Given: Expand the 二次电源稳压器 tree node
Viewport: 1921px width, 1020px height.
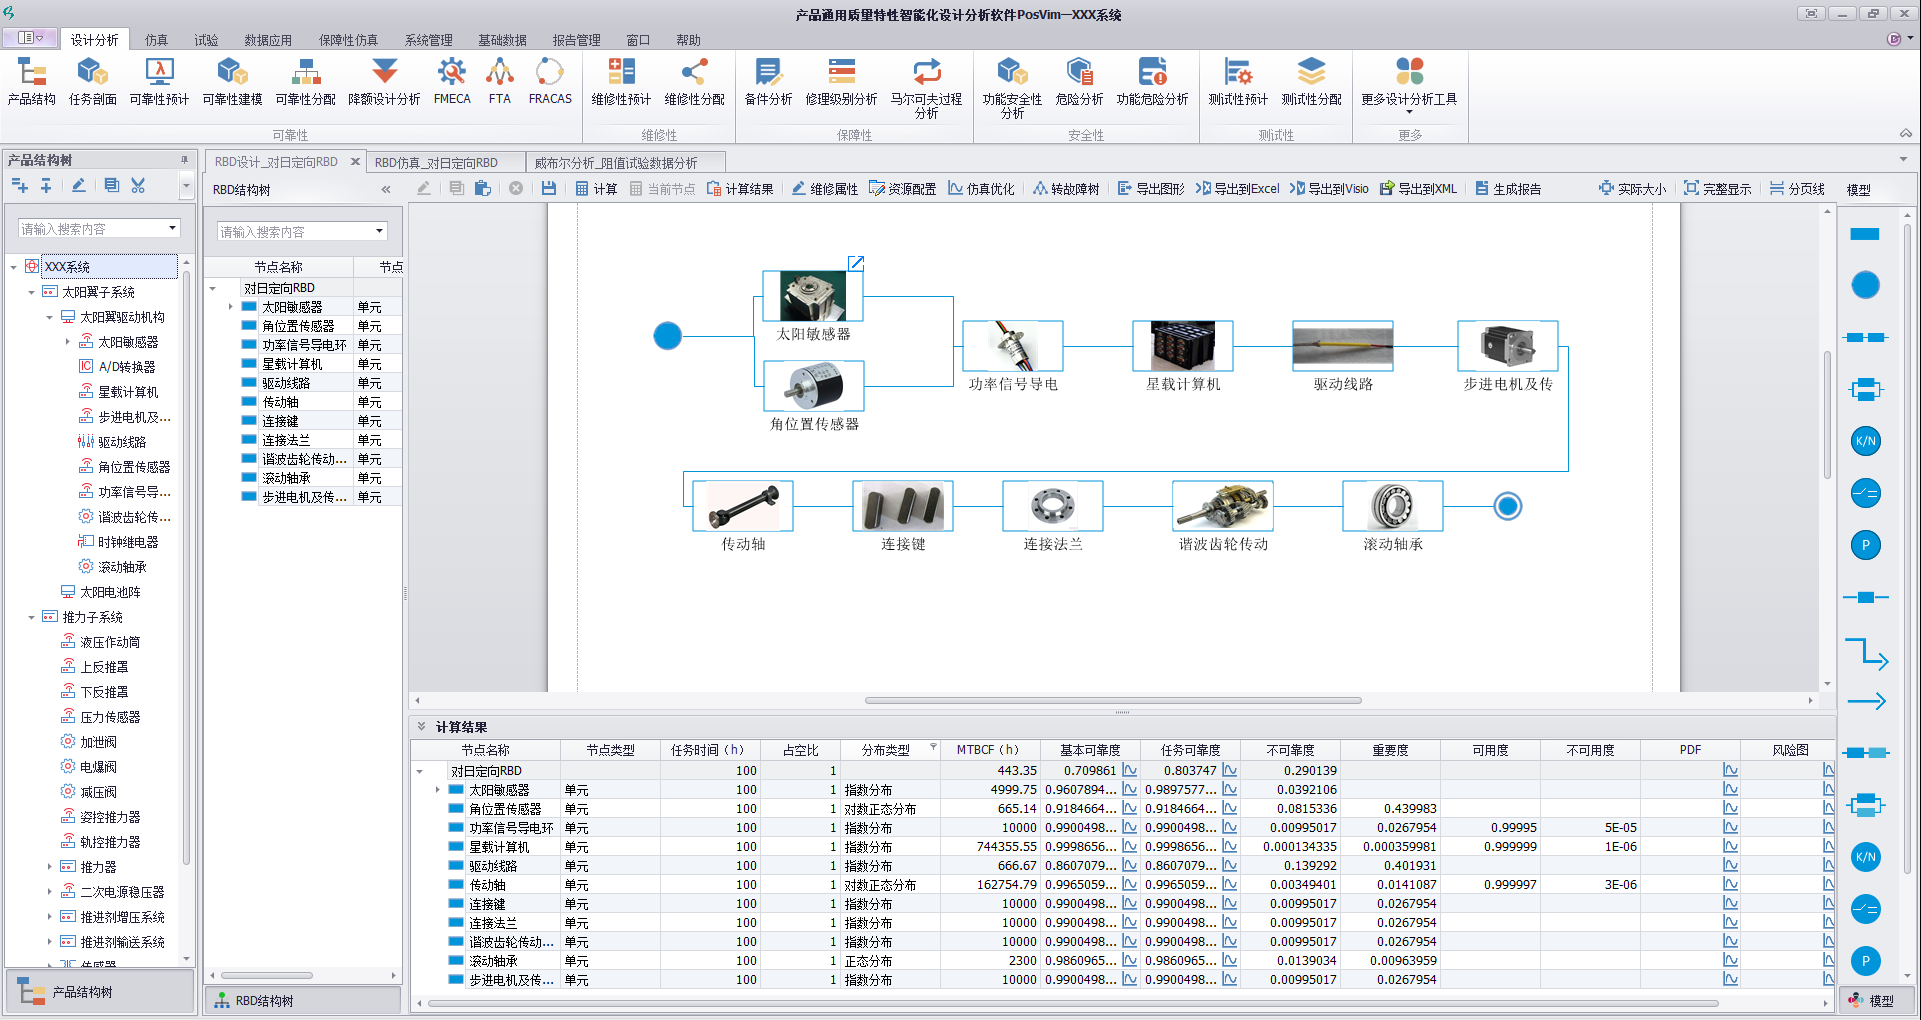Looking at the screenshot, I should [50, 892].
